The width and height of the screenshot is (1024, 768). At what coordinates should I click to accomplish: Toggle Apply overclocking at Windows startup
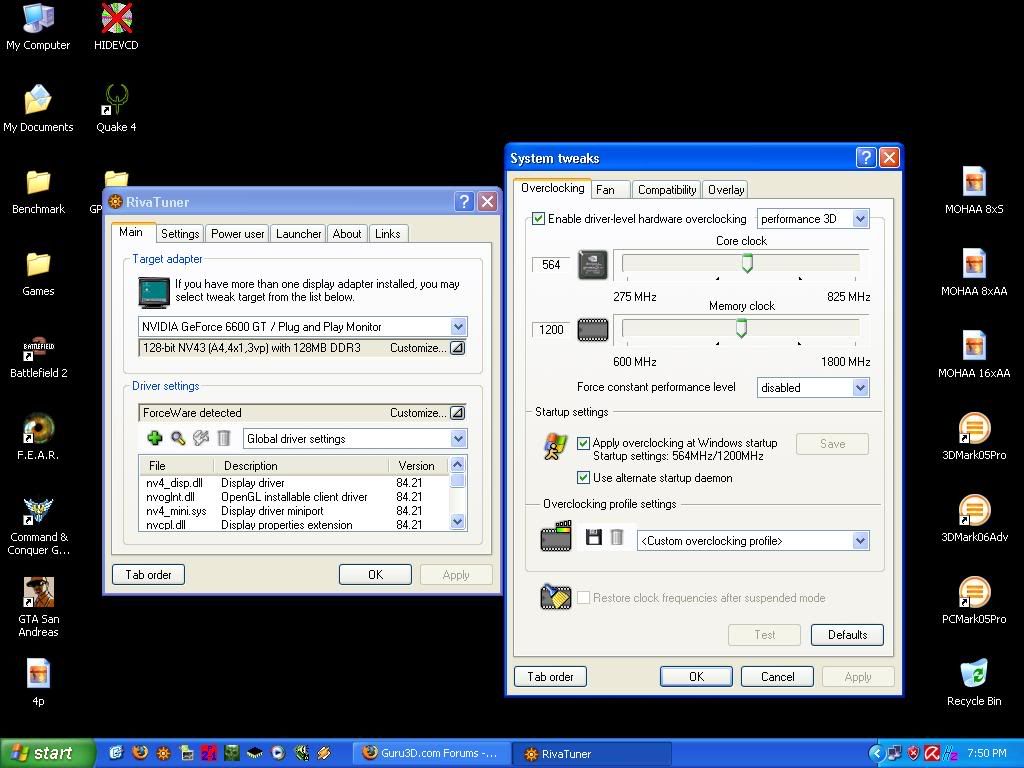584,443
